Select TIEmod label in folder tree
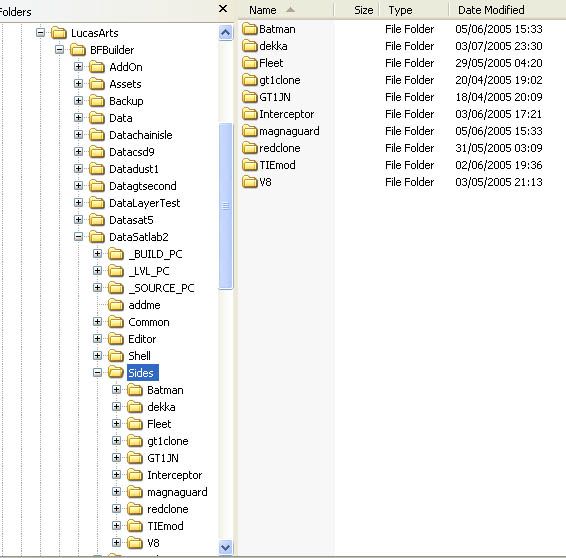566x558 pixels. point(165,526)
